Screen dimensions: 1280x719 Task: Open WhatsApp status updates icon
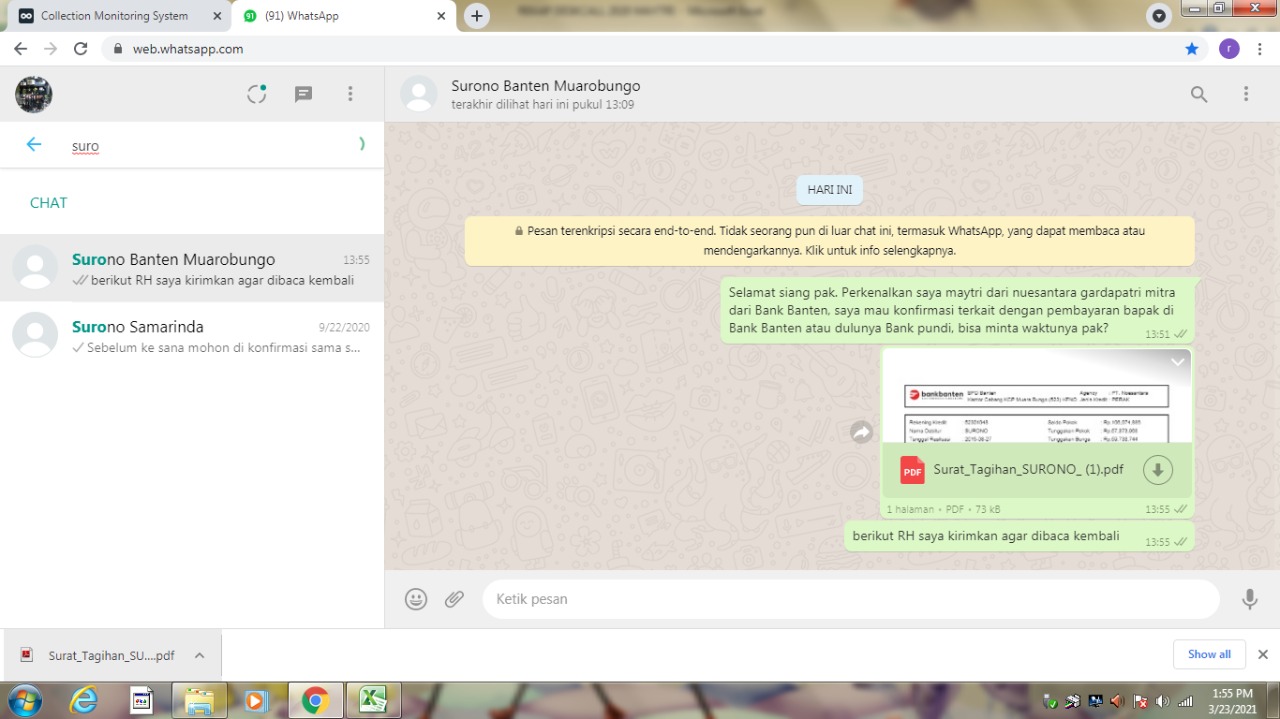tap(257, 94)
